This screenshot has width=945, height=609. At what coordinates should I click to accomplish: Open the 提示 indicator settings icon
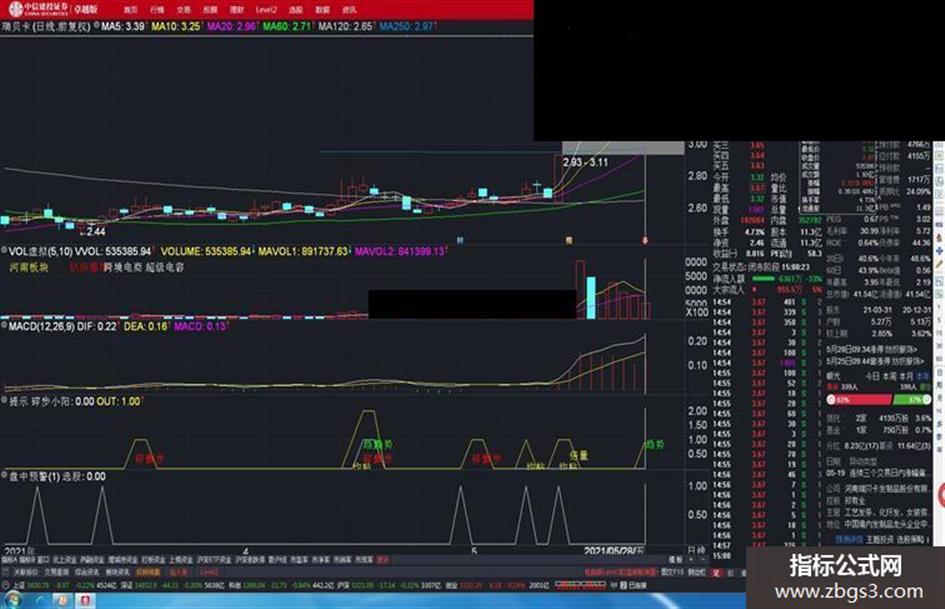[x=4, y=401]
